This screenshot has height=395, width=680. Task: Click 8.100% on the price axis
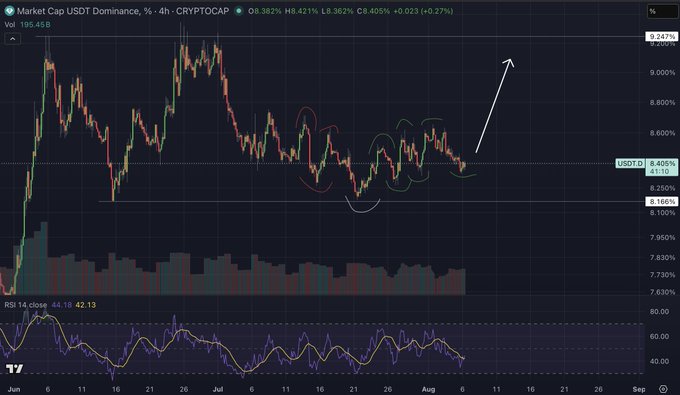point(662,213)
